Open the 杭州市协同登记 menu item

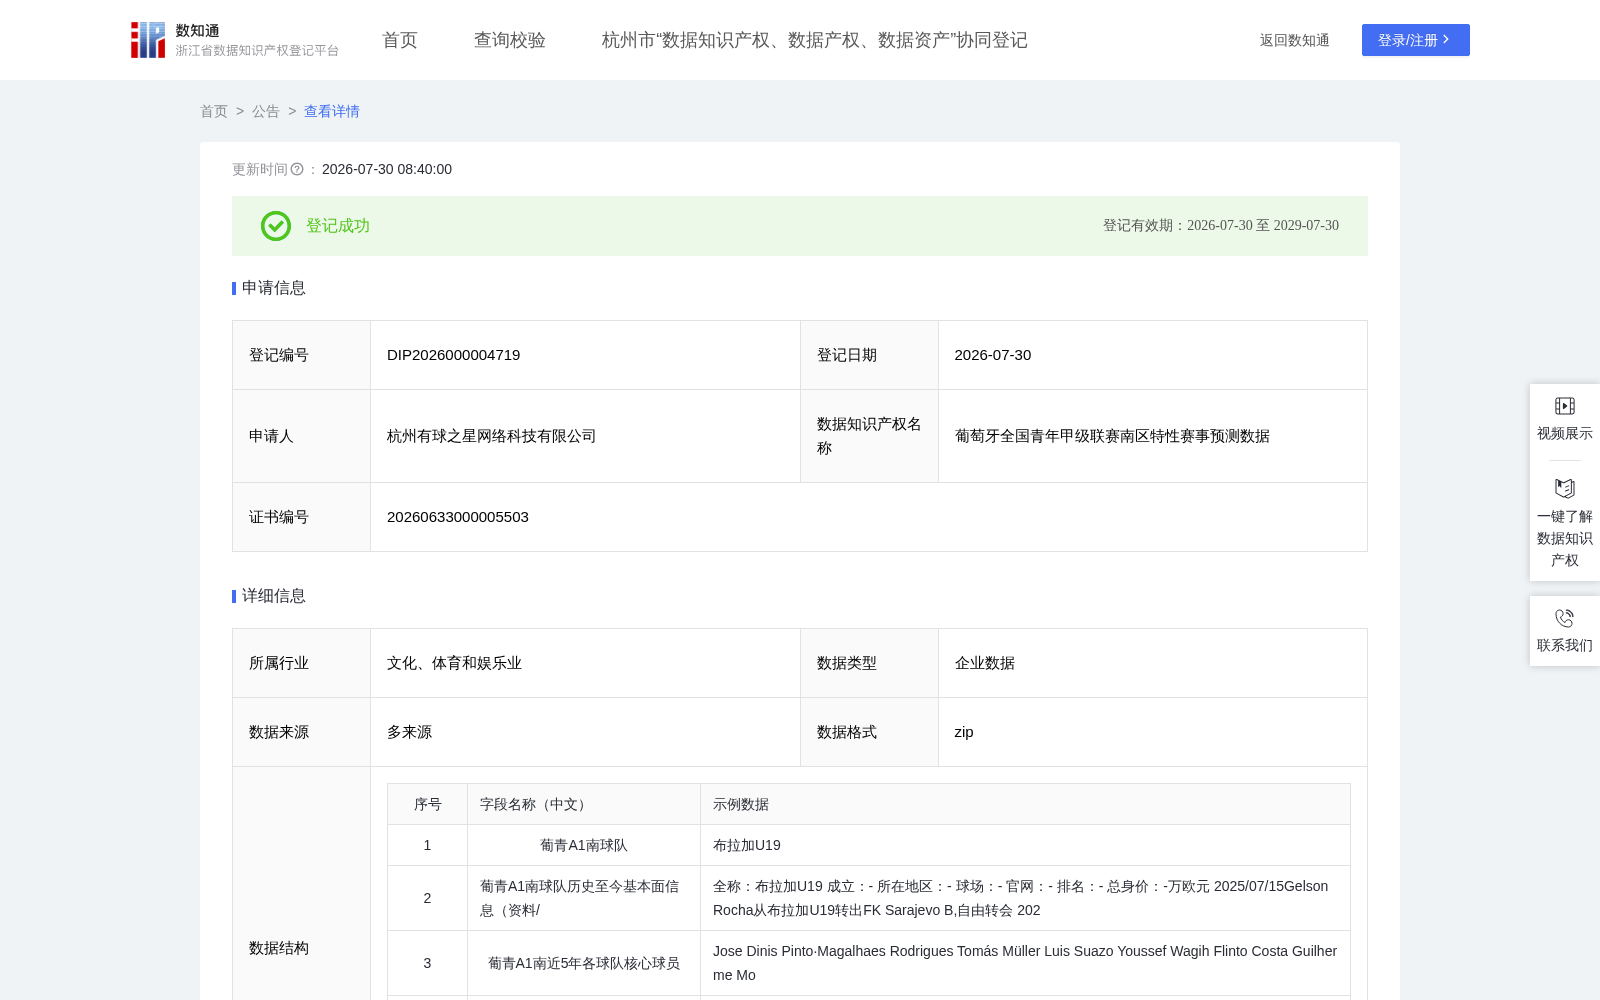click(x=815, y=40)
